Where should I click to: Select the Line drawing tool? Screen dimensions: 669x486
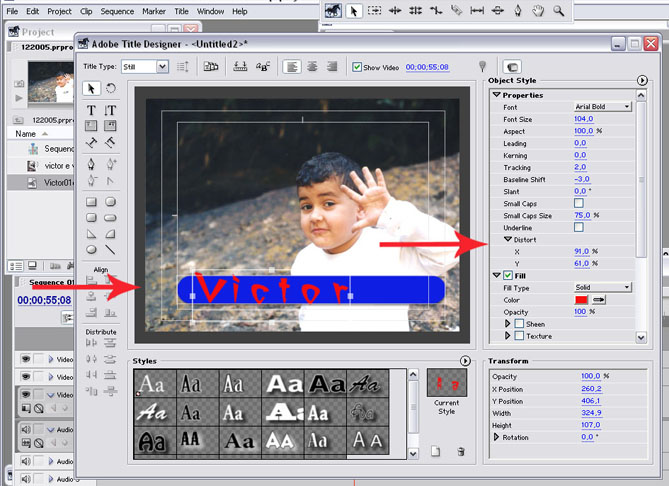point(110,250)
